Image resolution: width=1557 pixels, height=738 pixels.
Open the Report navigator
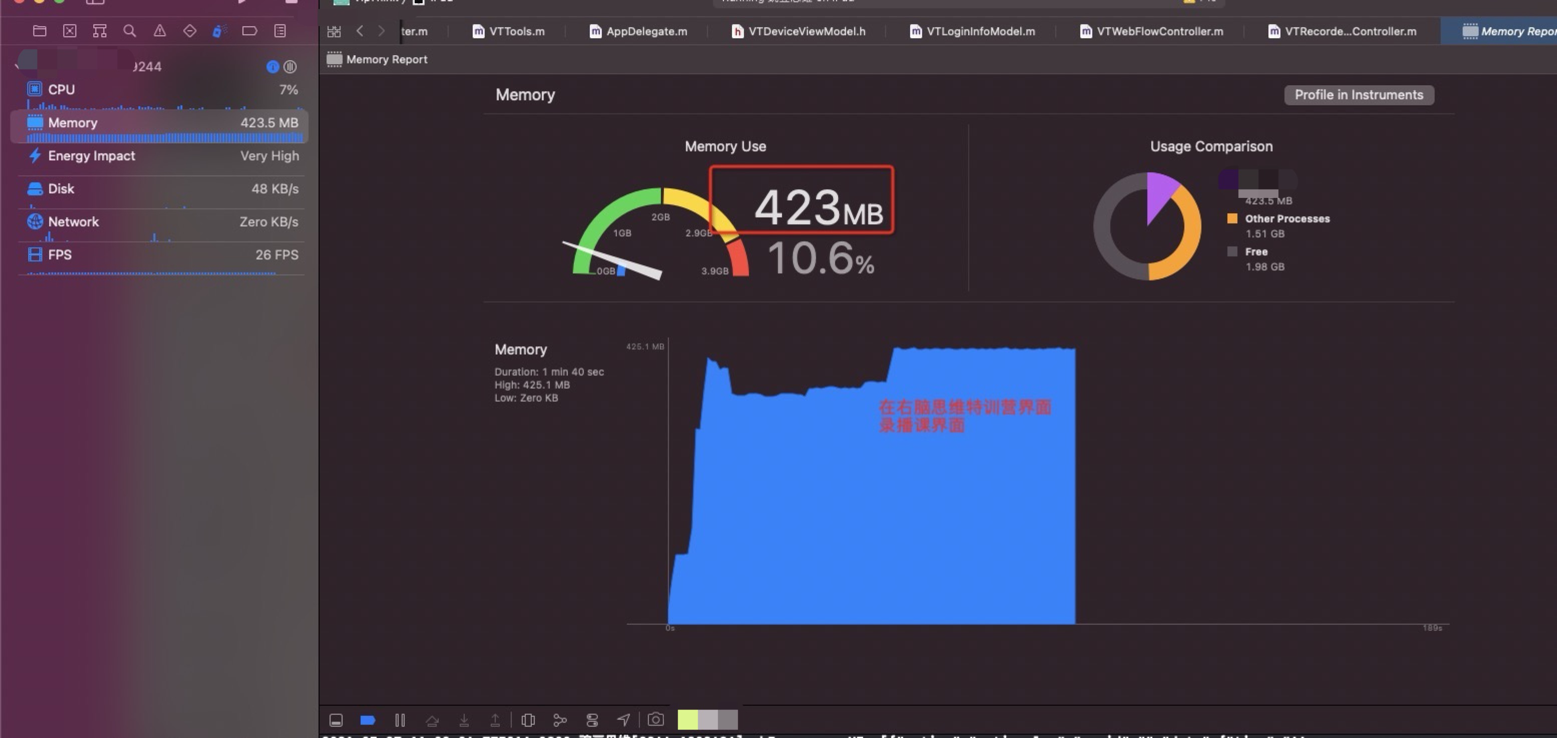[x=280, y=31]
